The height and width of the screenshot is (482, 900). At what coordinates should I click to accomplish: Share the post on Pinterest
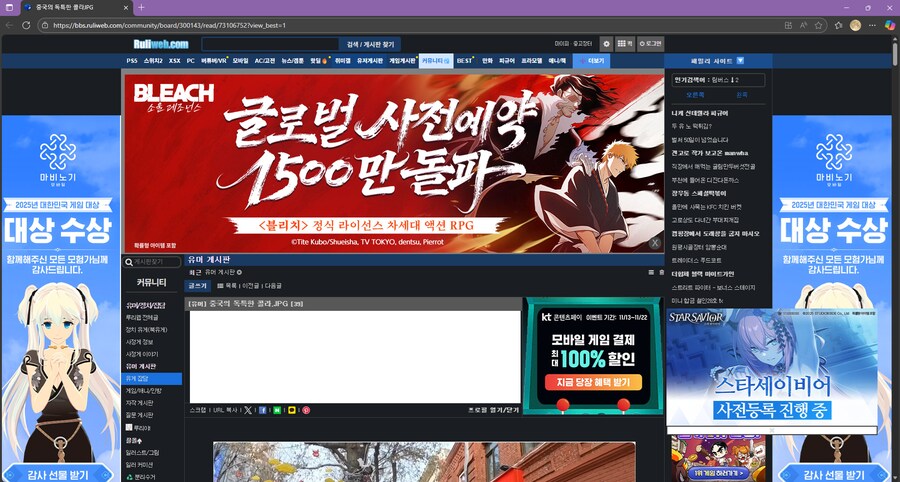point(306,410)
